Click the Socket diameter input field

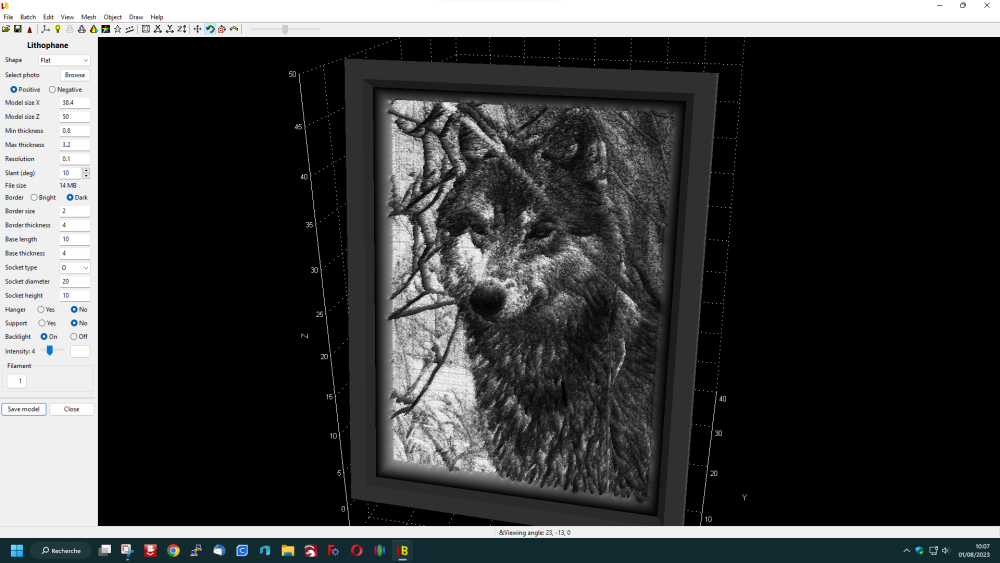[x=75, y=281]
